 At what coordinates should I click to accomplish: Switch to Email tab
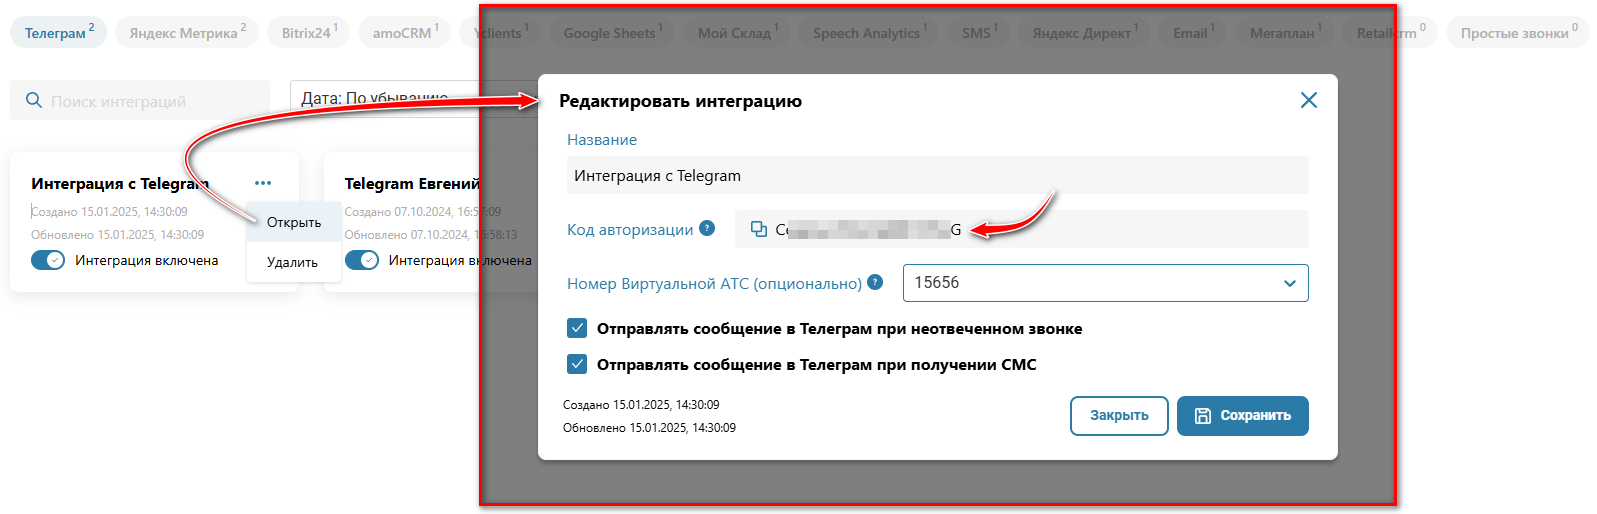1194,32
